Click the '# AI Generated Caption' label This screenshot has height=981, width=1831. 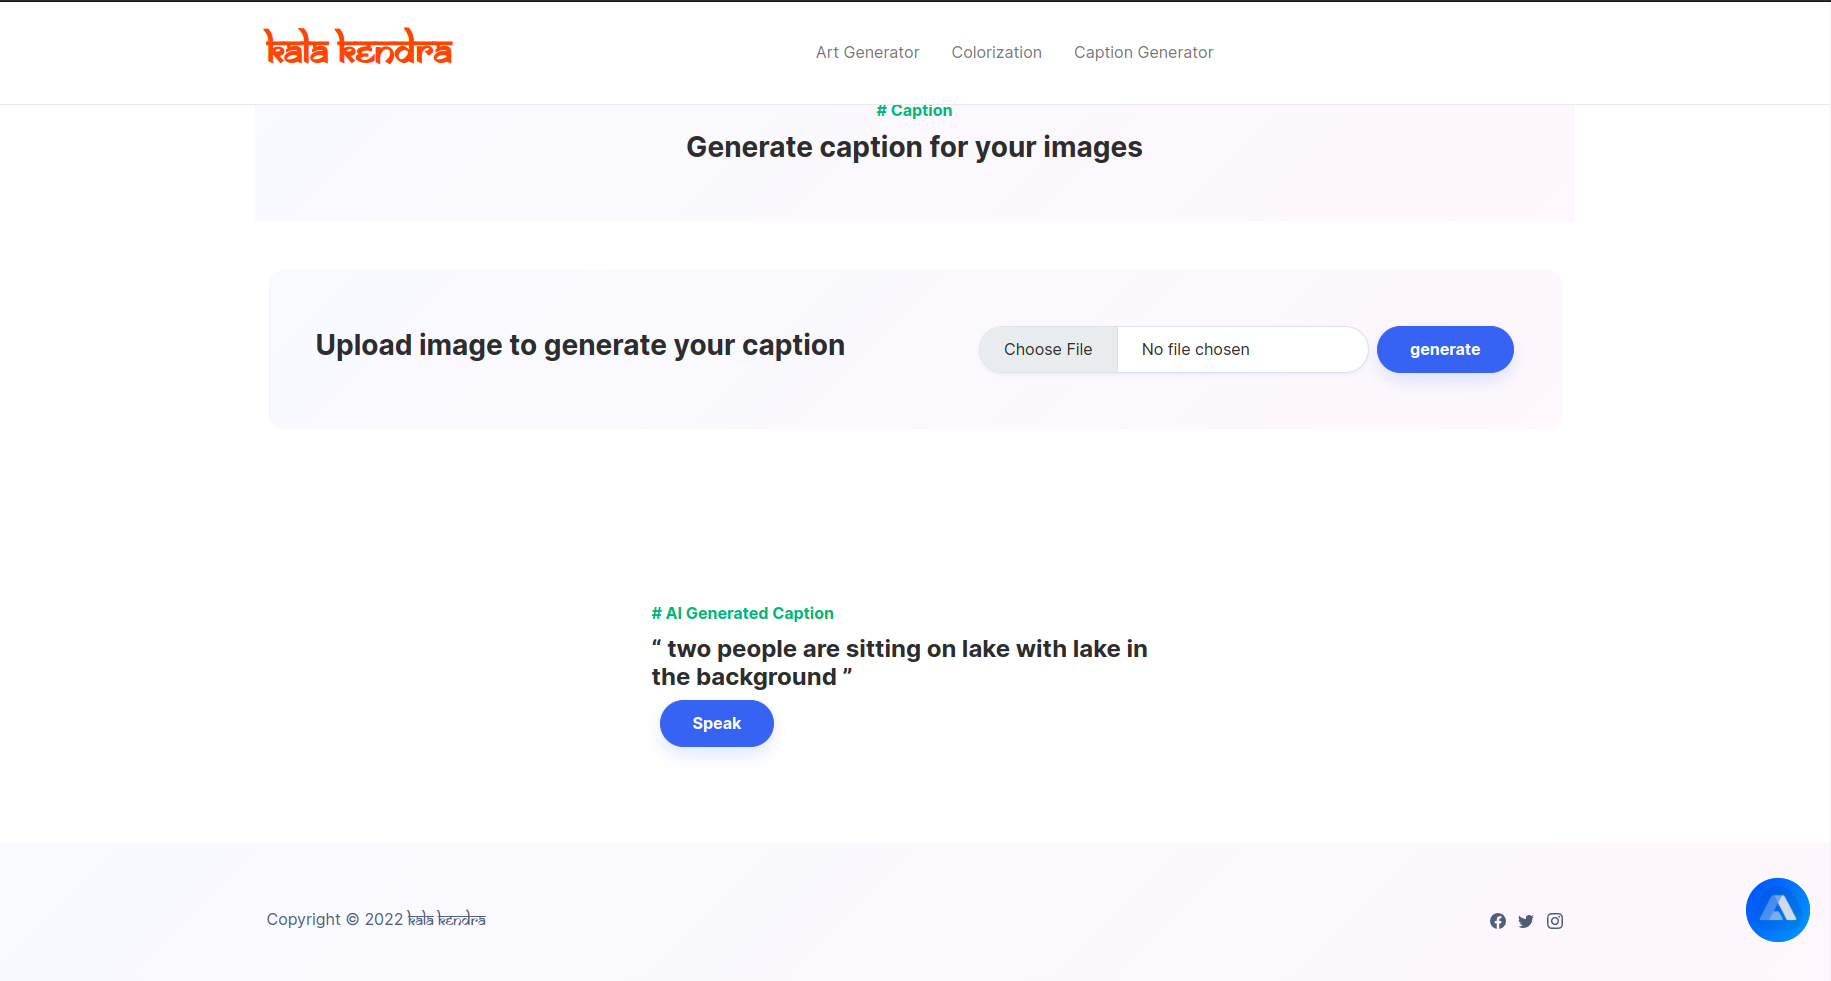pos(742,613)
